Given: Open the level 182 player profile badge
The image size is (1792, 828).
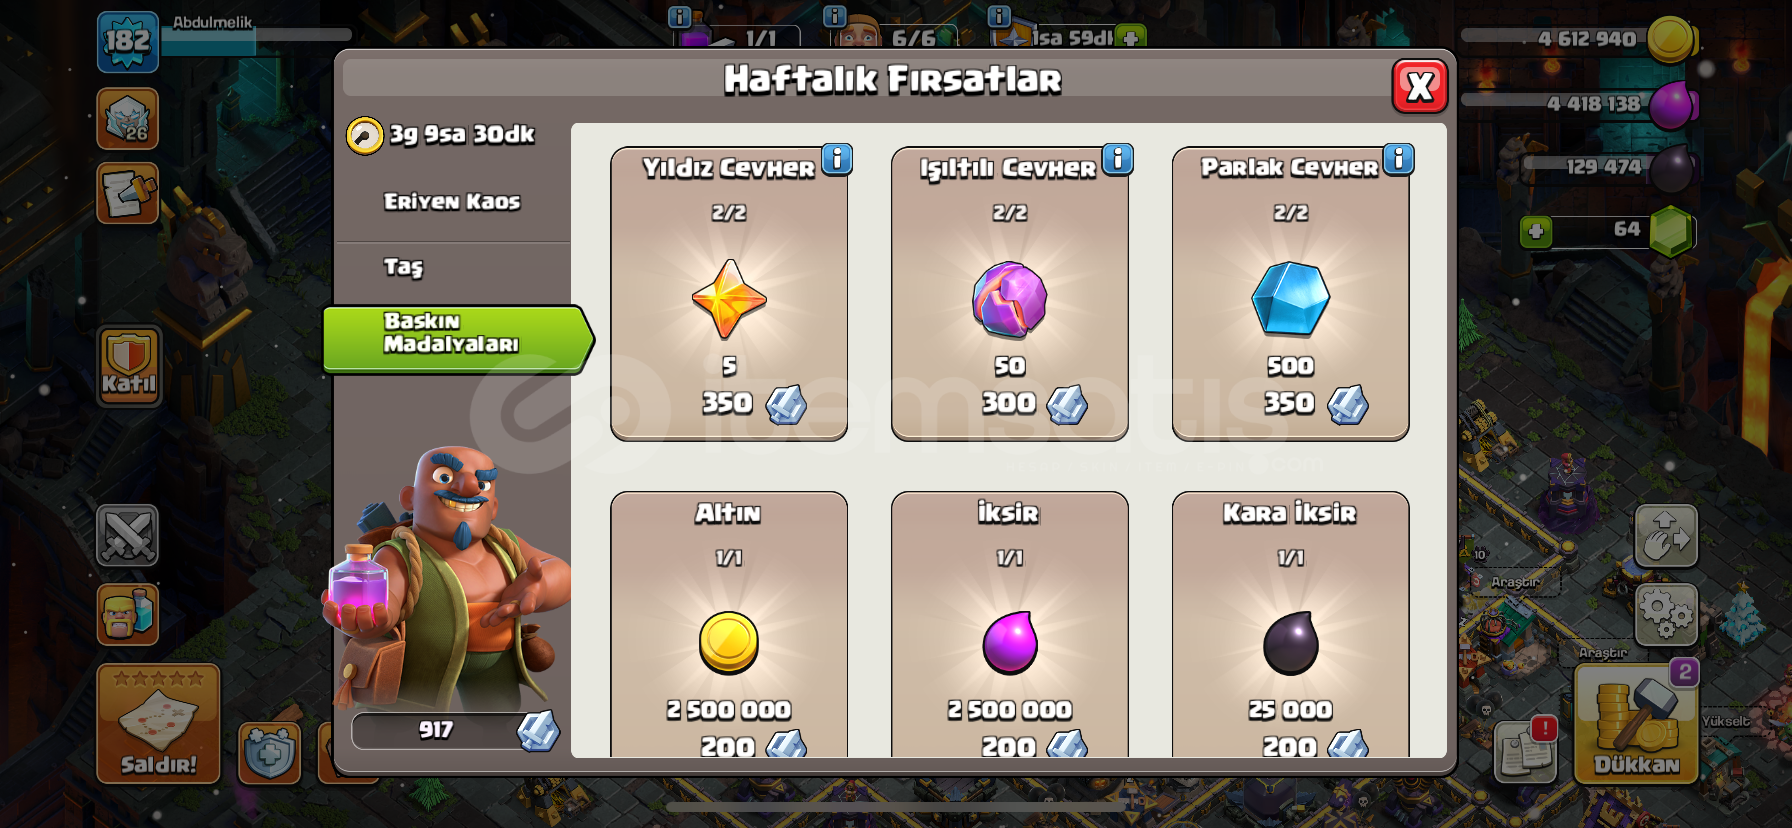Looking at the screenshot, I should coord(128,42).
